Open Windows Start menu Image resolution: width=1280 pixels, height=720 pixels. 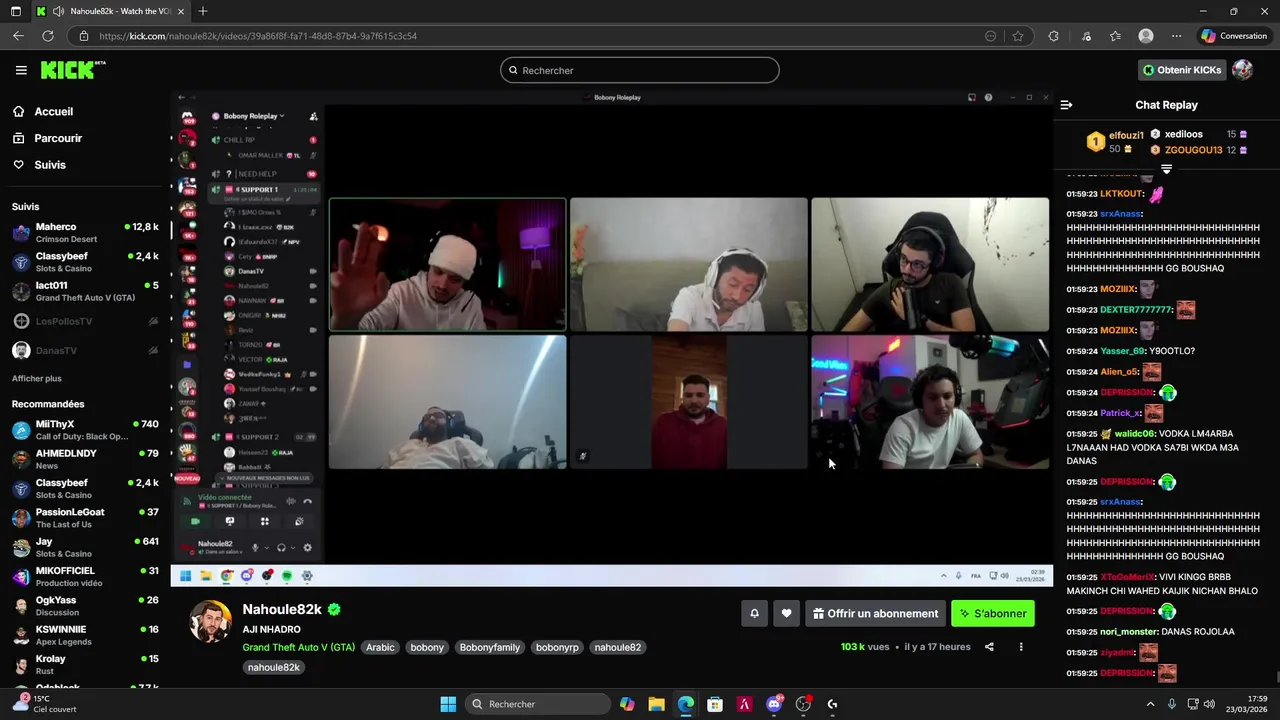pos(448,704)
